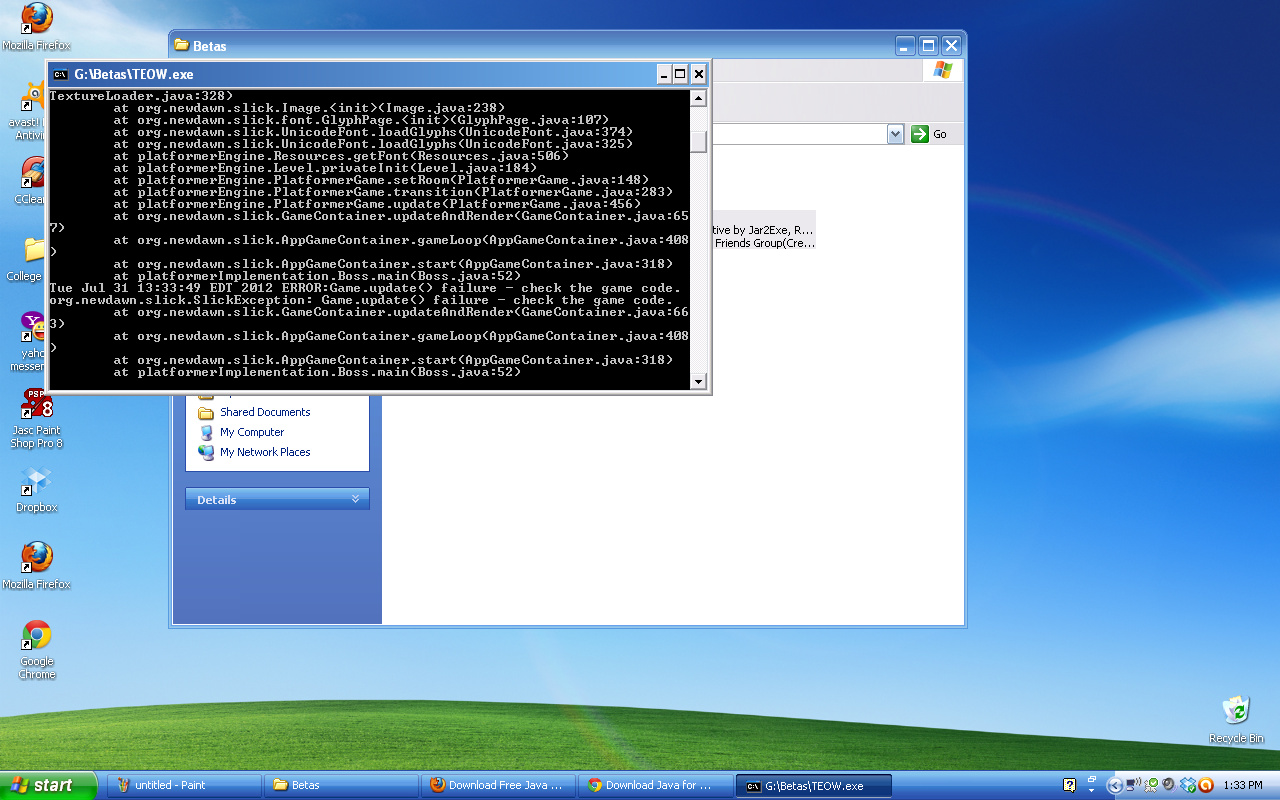The image size is (1280, 800).
Task: Open the small down-arrow menu on taskbar
Action: coord(1092,792)
